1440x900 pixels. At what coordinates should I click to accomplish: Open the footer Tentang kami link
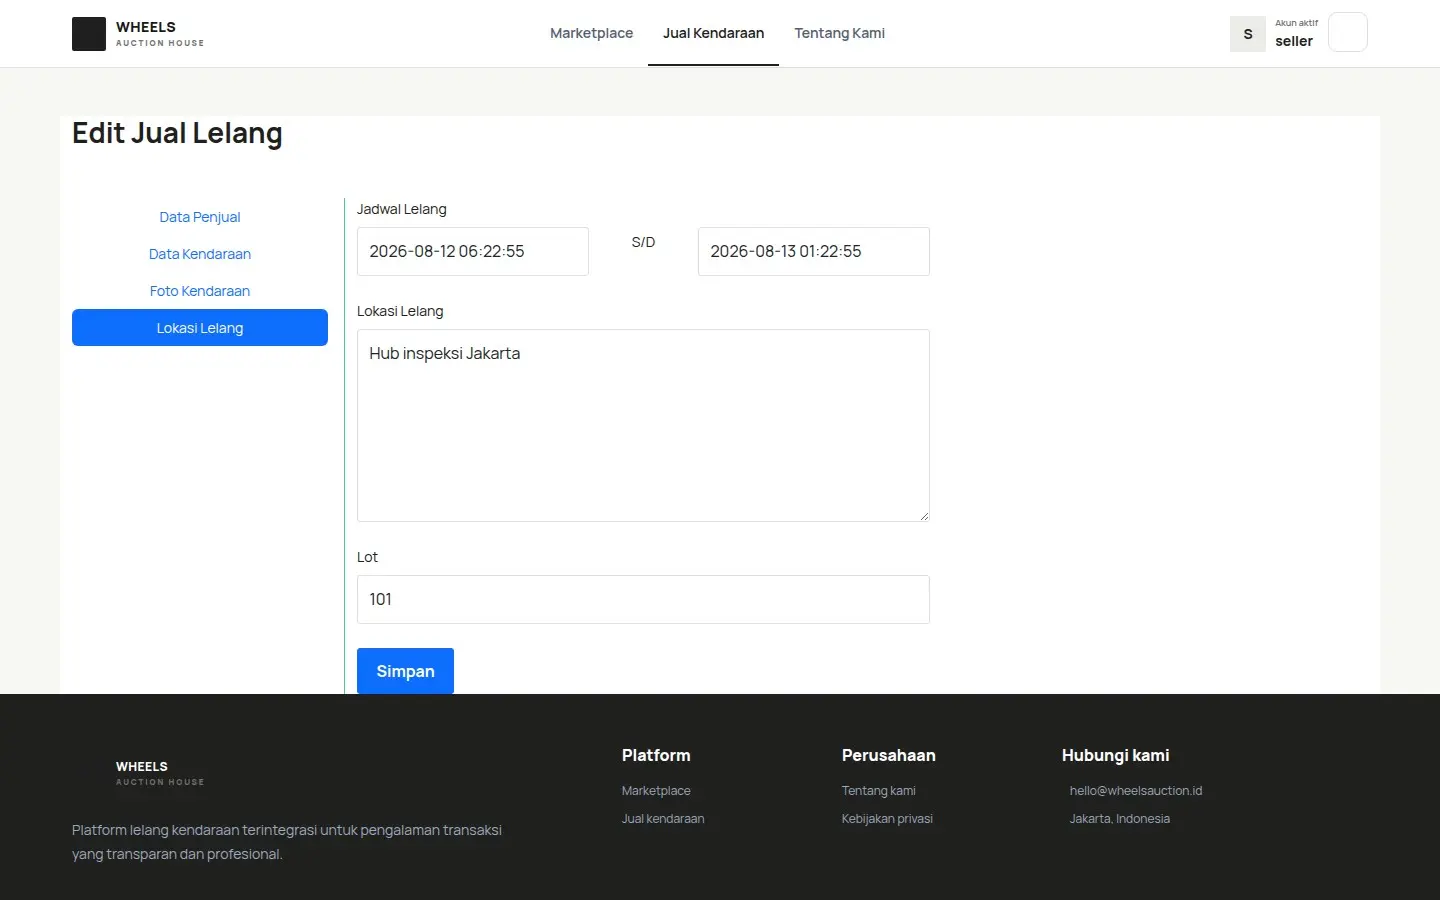point(878,790)
